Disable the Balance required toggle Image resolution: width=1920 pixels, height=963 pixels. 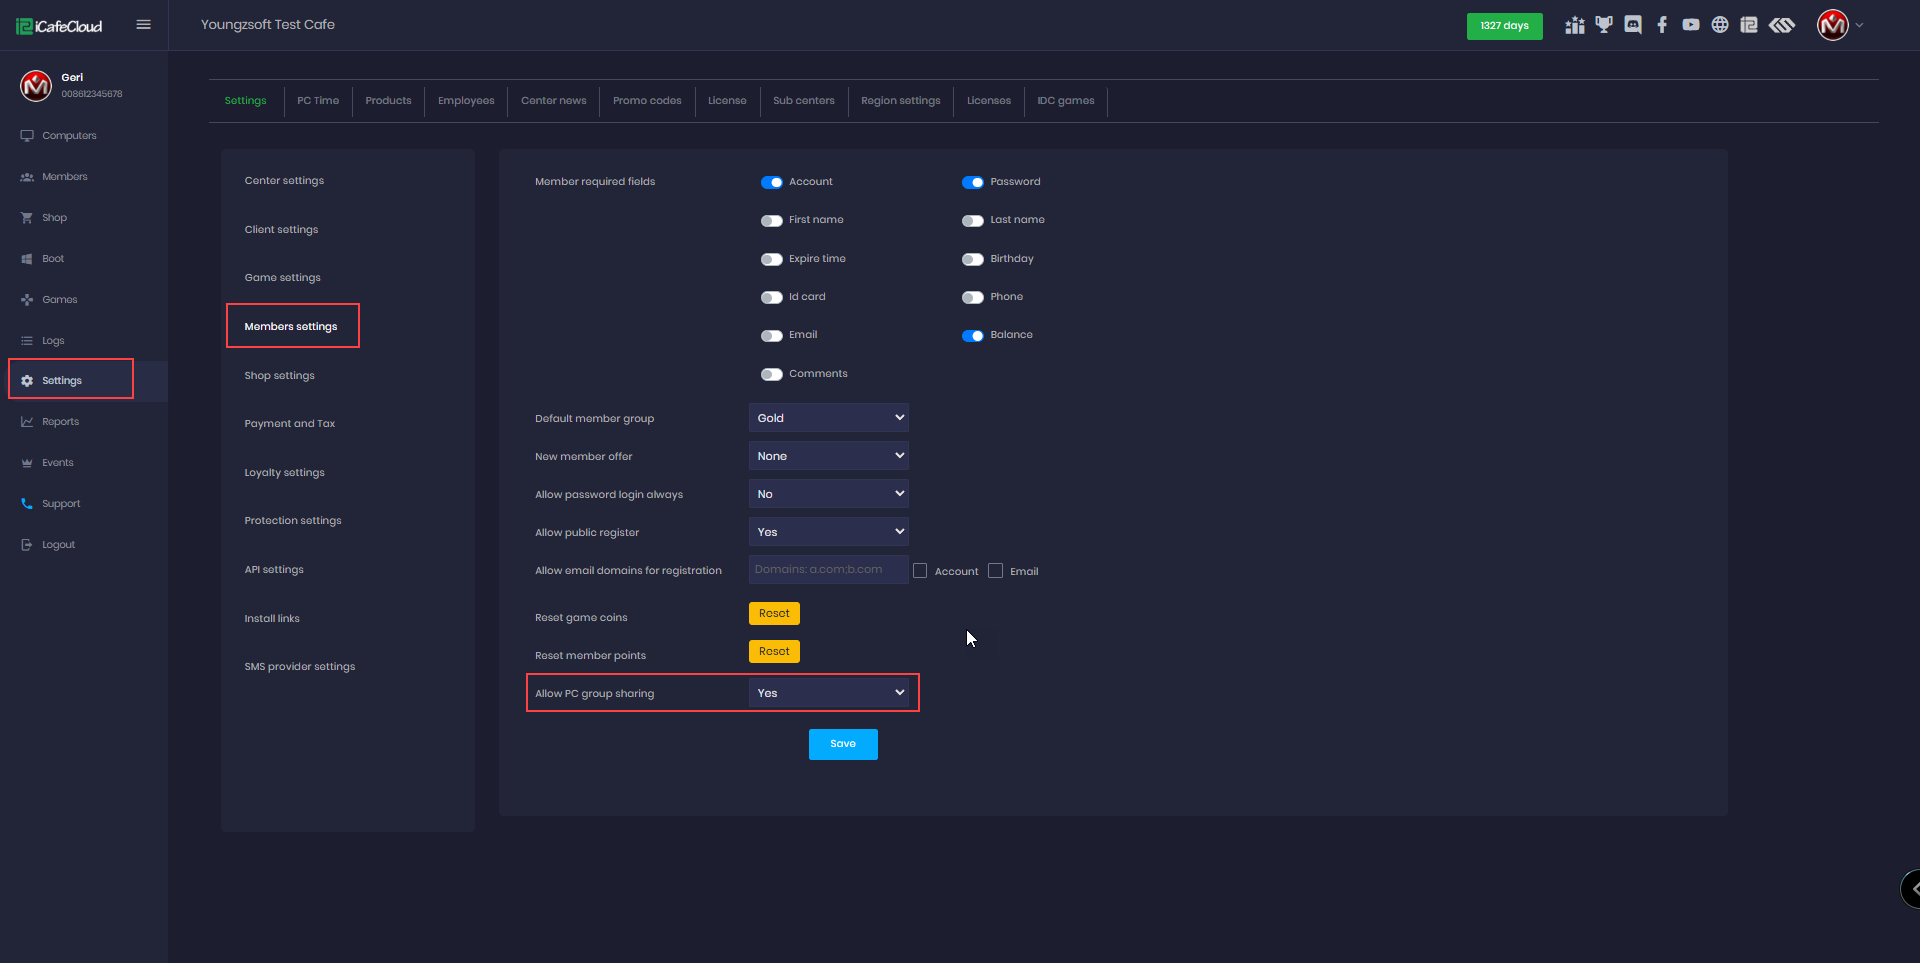[x=972, y=336]
